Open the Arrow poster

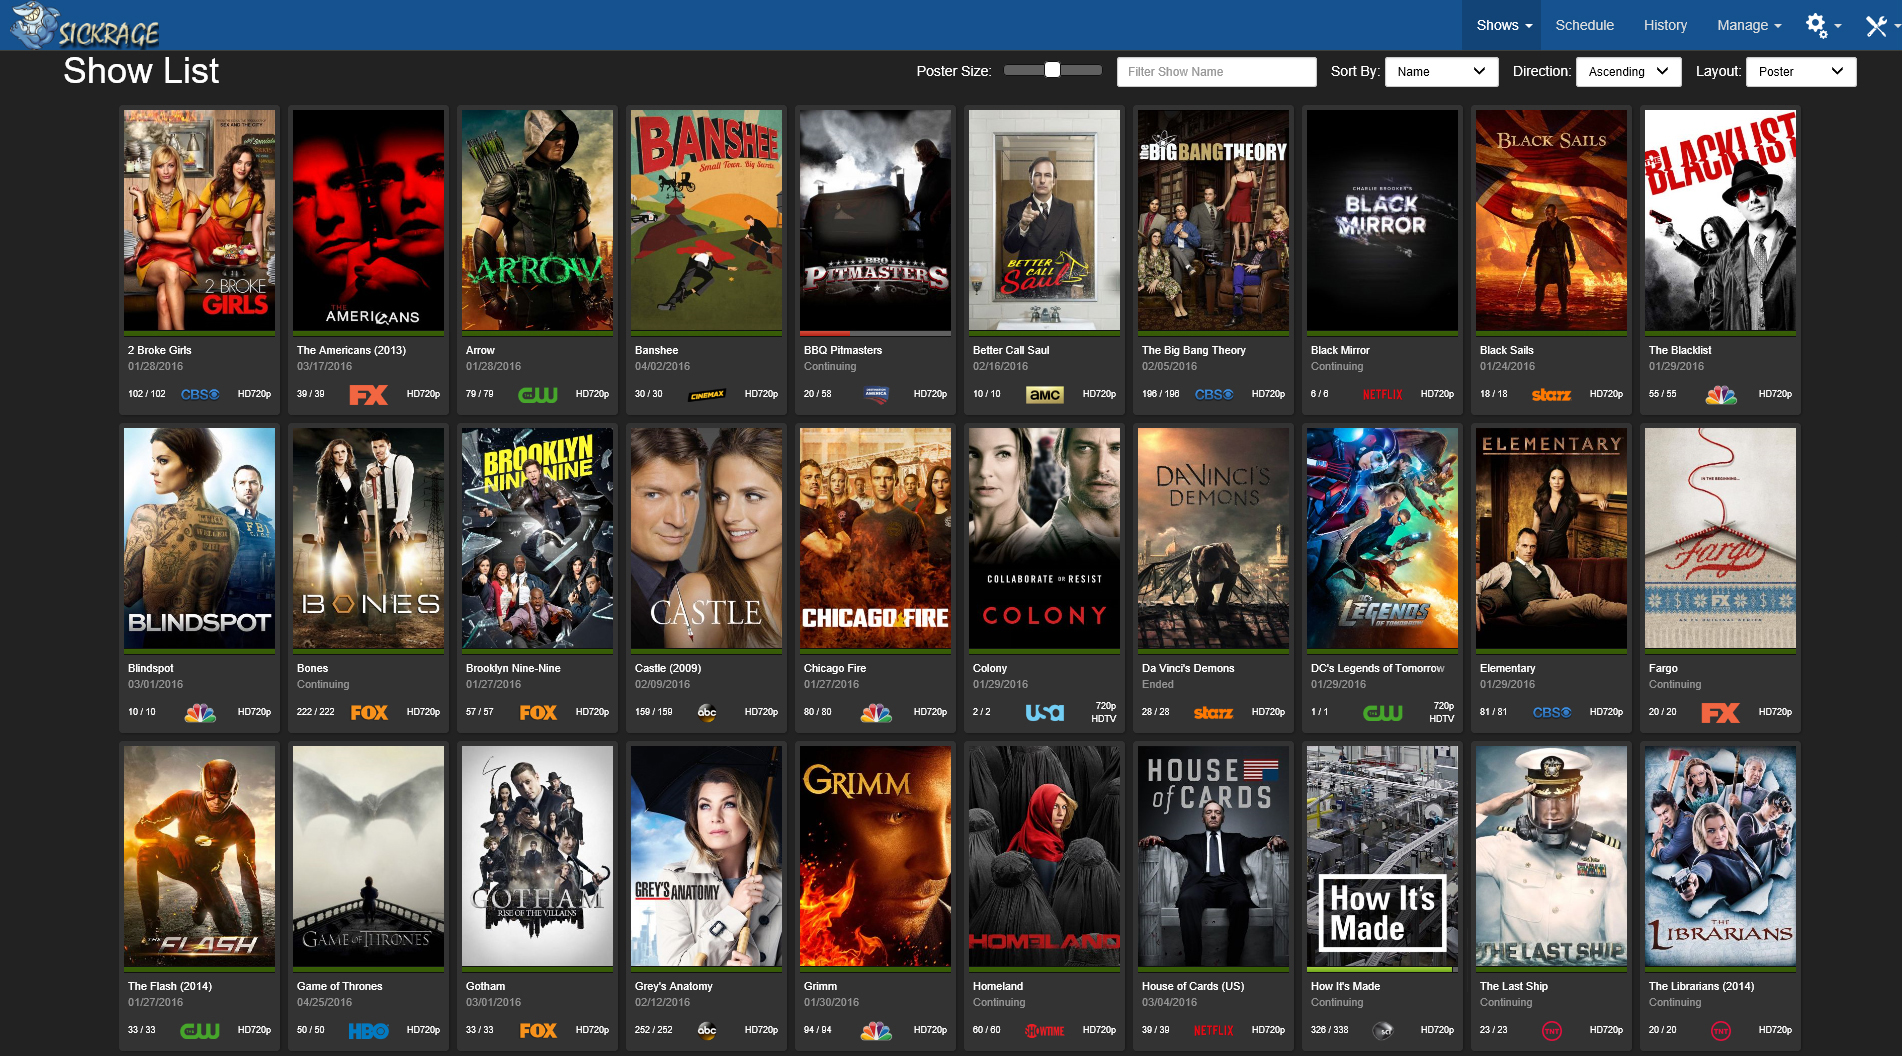[x=537, y=220]
